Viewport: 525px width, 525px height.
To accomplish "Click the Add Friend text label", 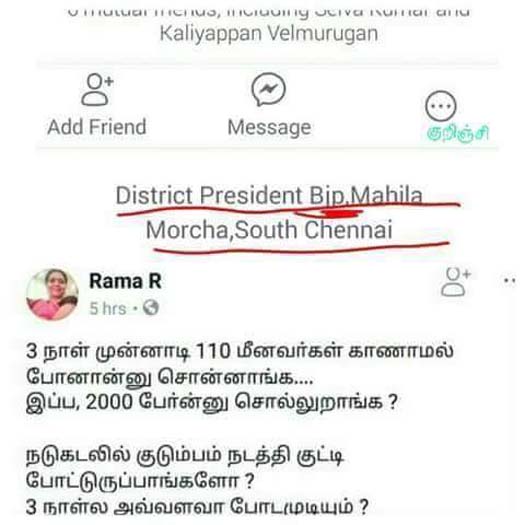I will click(x=97, y=127).
